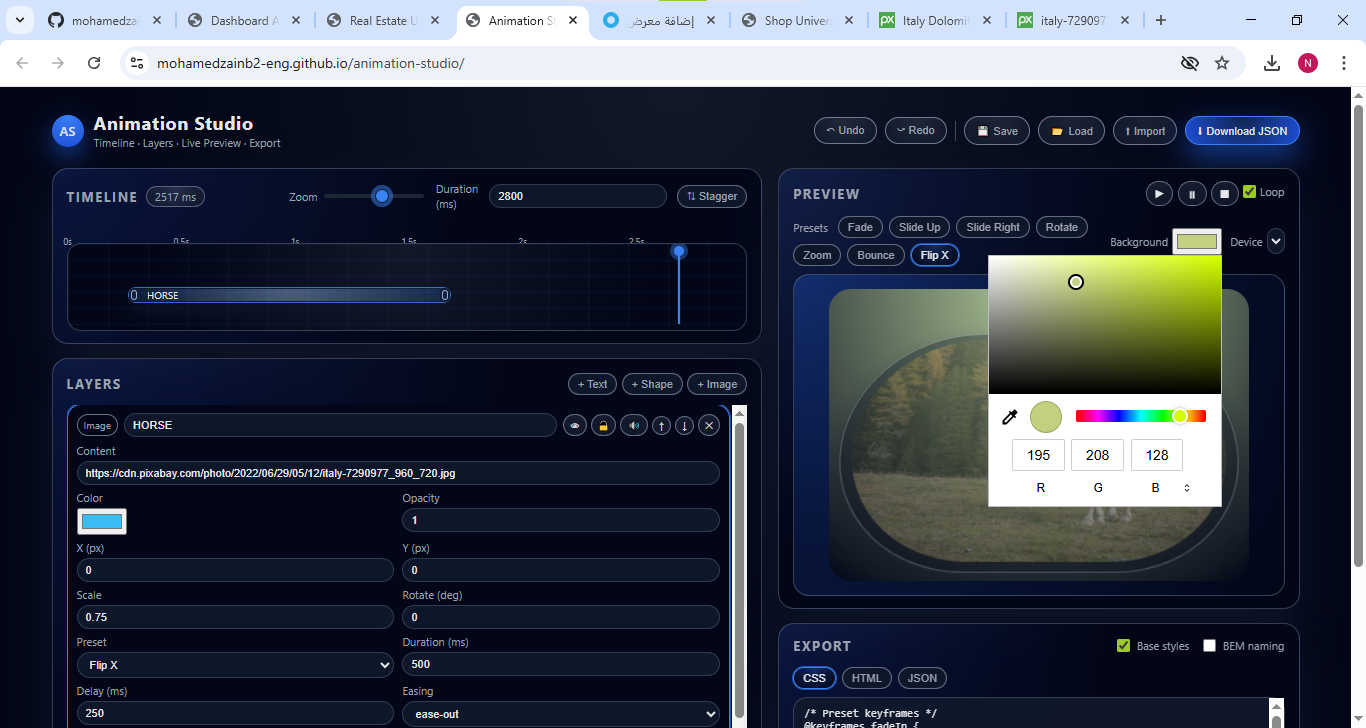Open the Easing dropdown set to ease-out
This screenshot has height=728, width=1366.
point(560,714)
